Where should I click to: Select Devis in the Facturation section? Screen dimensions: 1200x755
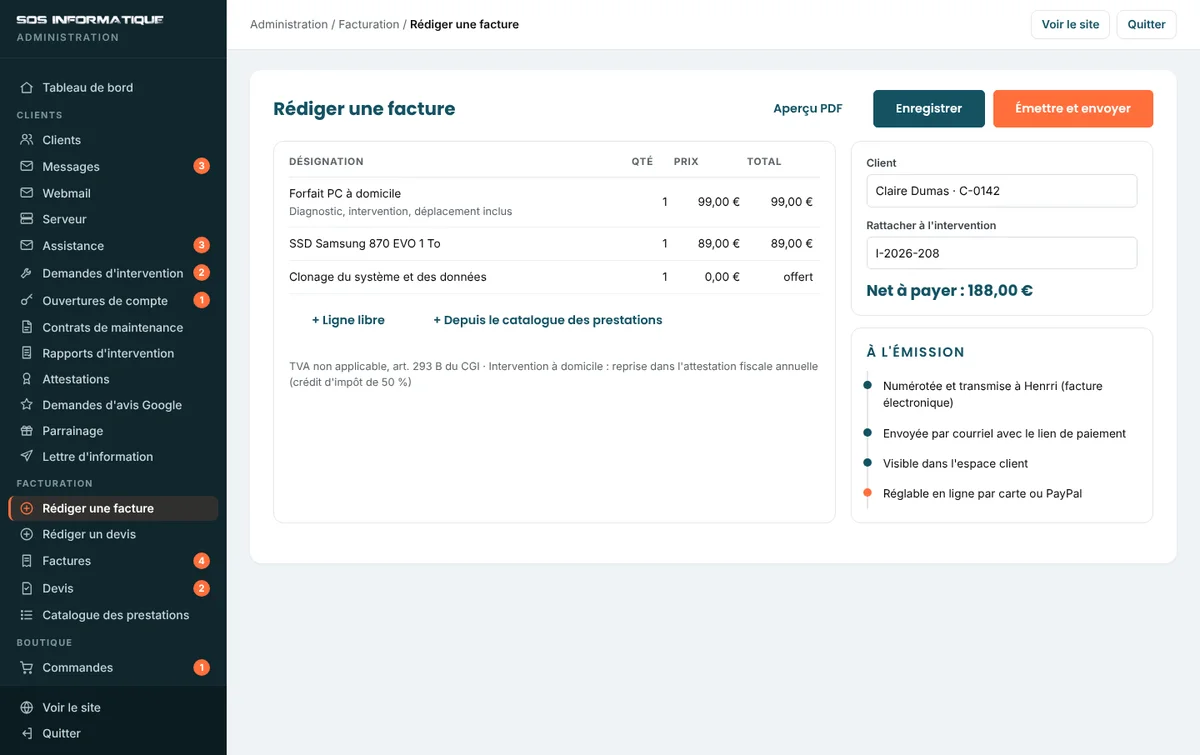click(x=113, y=588)
